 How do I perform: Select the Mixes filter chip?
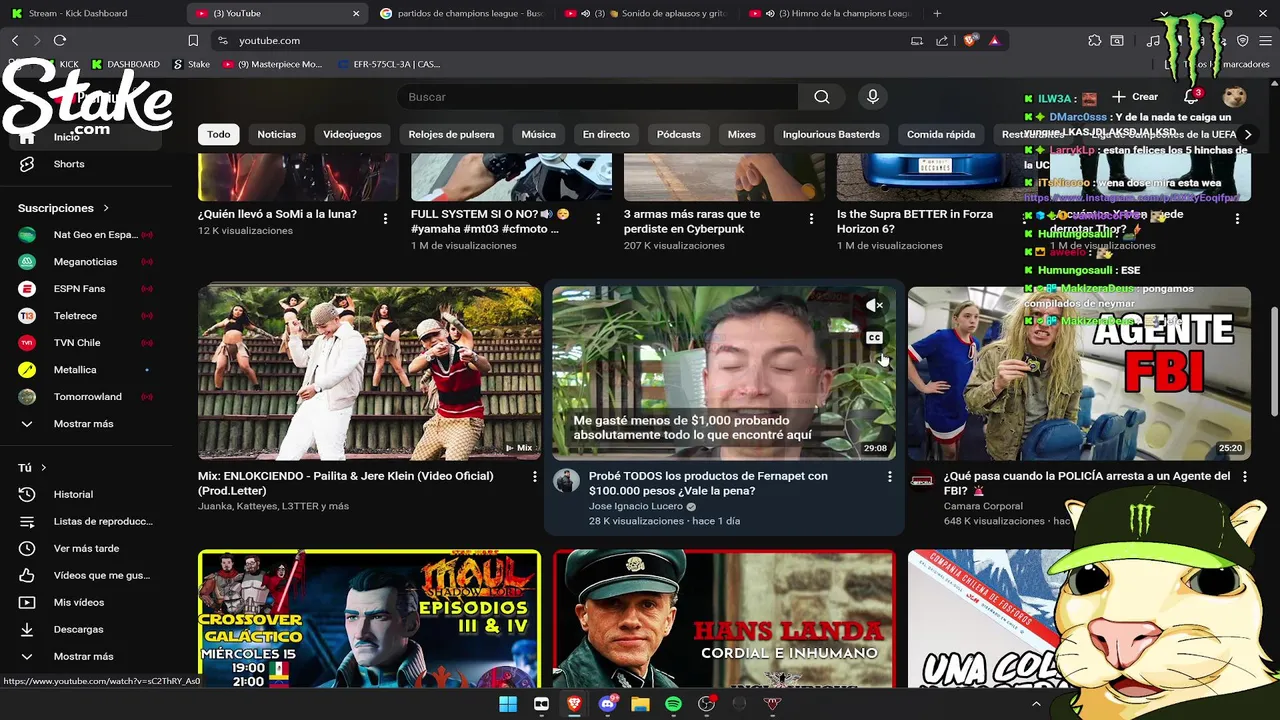coord(742,134)
